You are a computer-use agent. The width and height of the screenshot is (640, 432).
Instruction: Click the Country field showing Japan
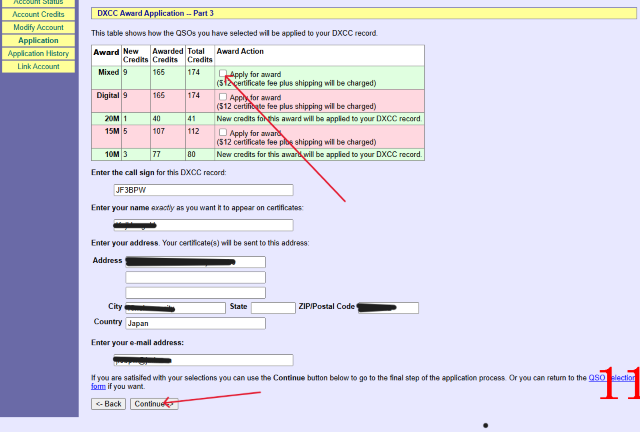195,324
